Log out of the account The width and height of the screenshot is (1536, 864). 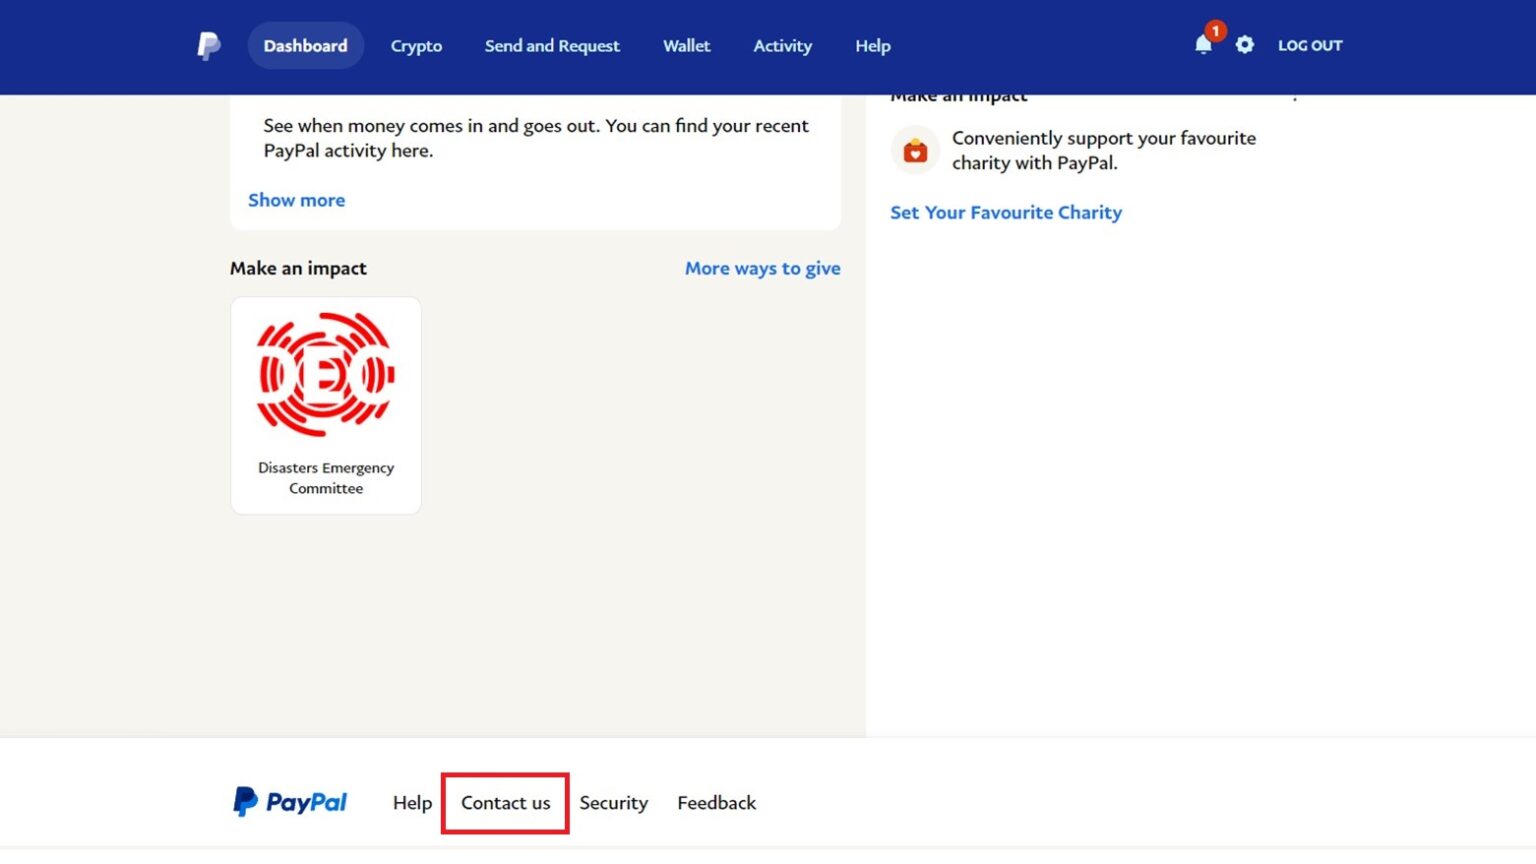1309,45
